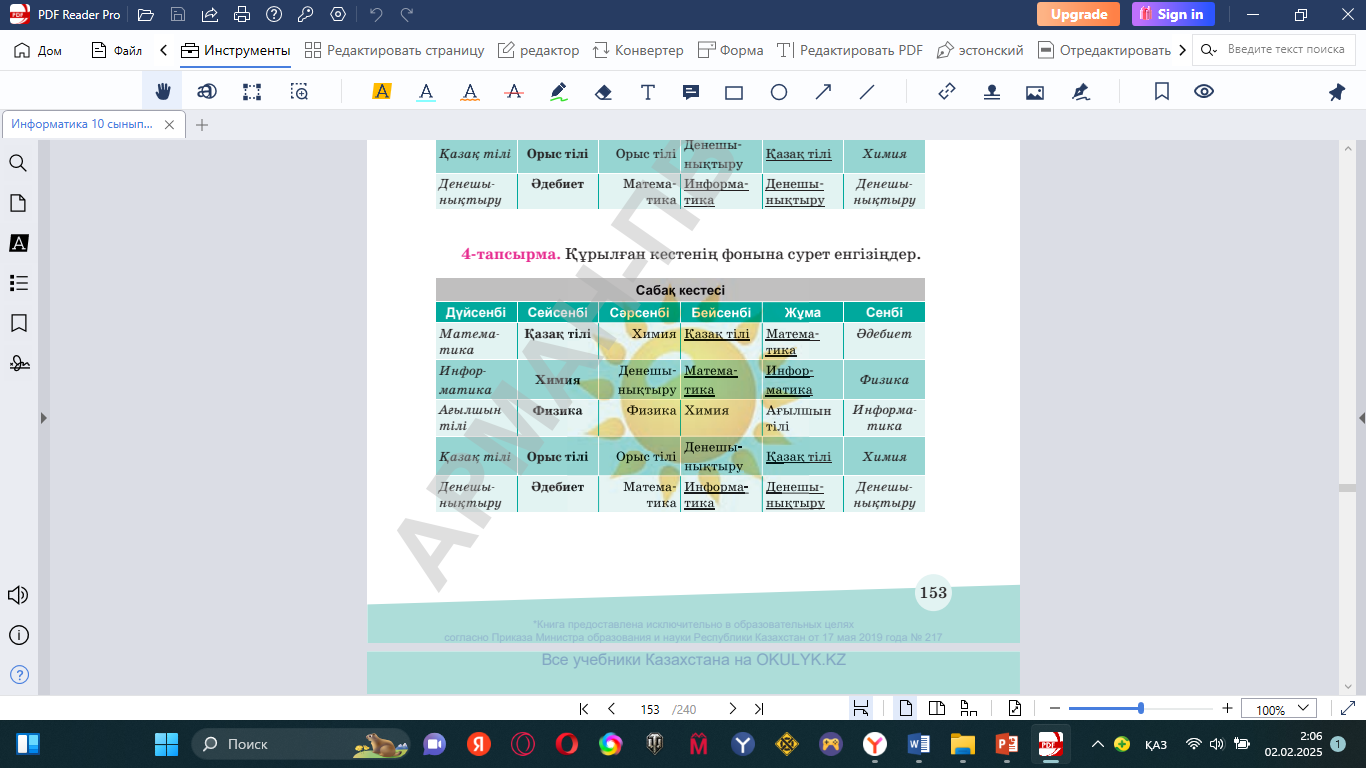Open the Файл menu

pos(117,50)
